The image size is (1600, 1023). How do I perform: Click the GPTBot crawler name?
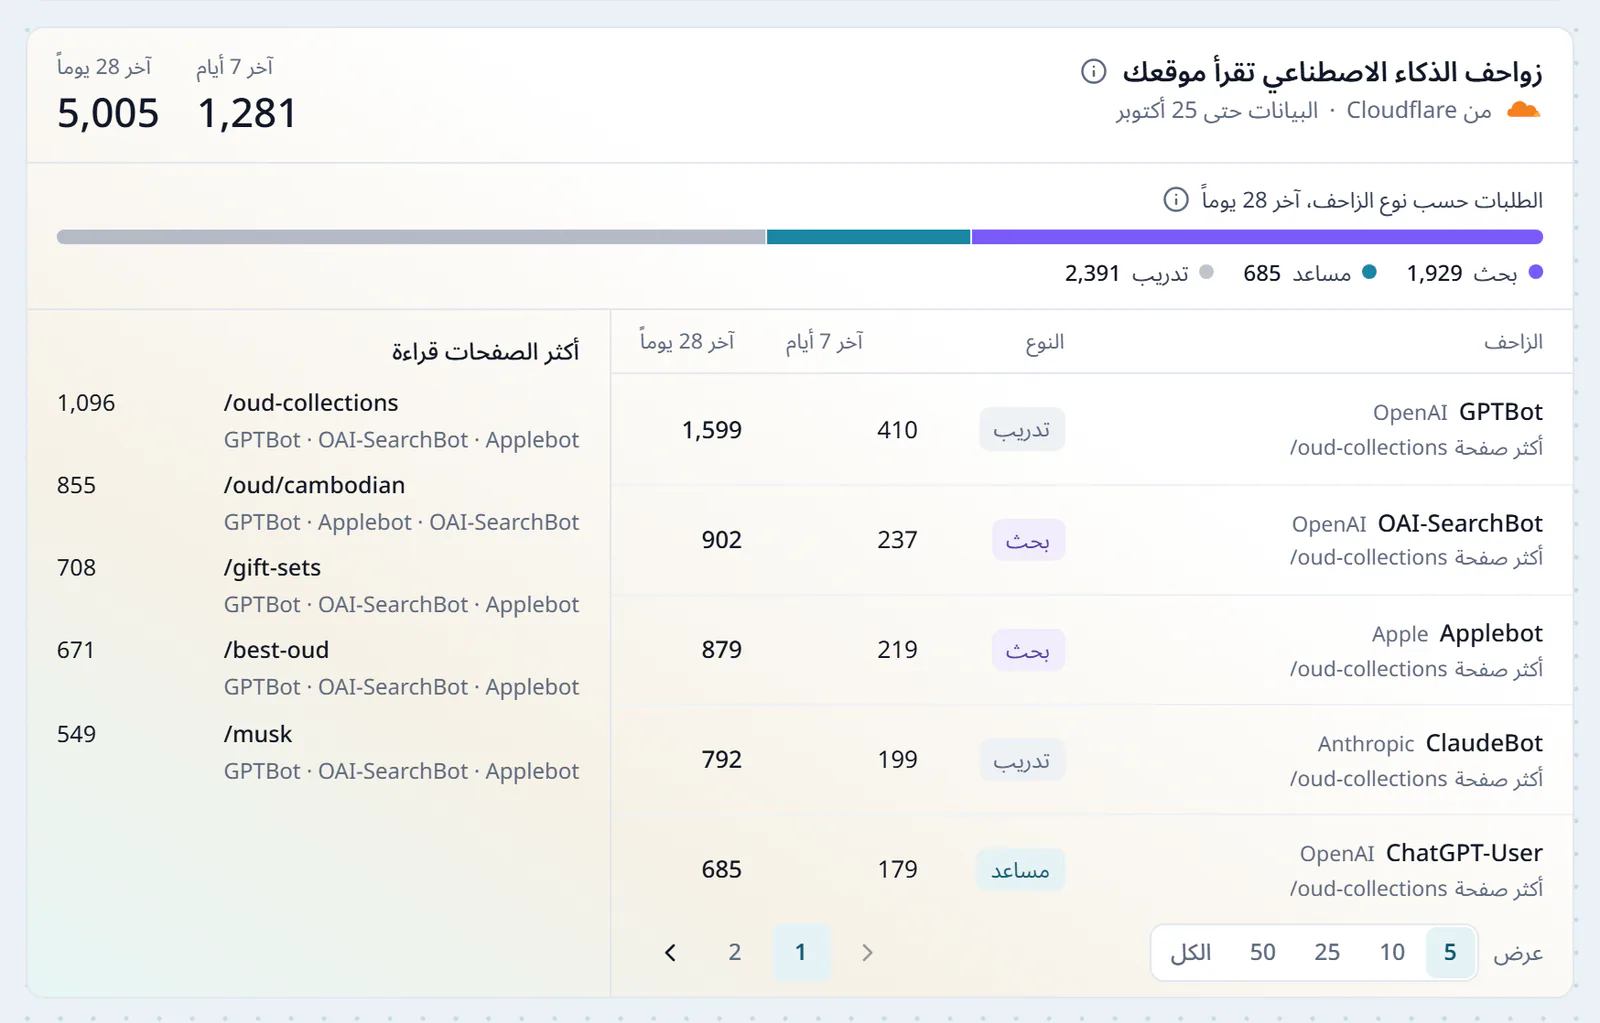(x=1500, y=412)
